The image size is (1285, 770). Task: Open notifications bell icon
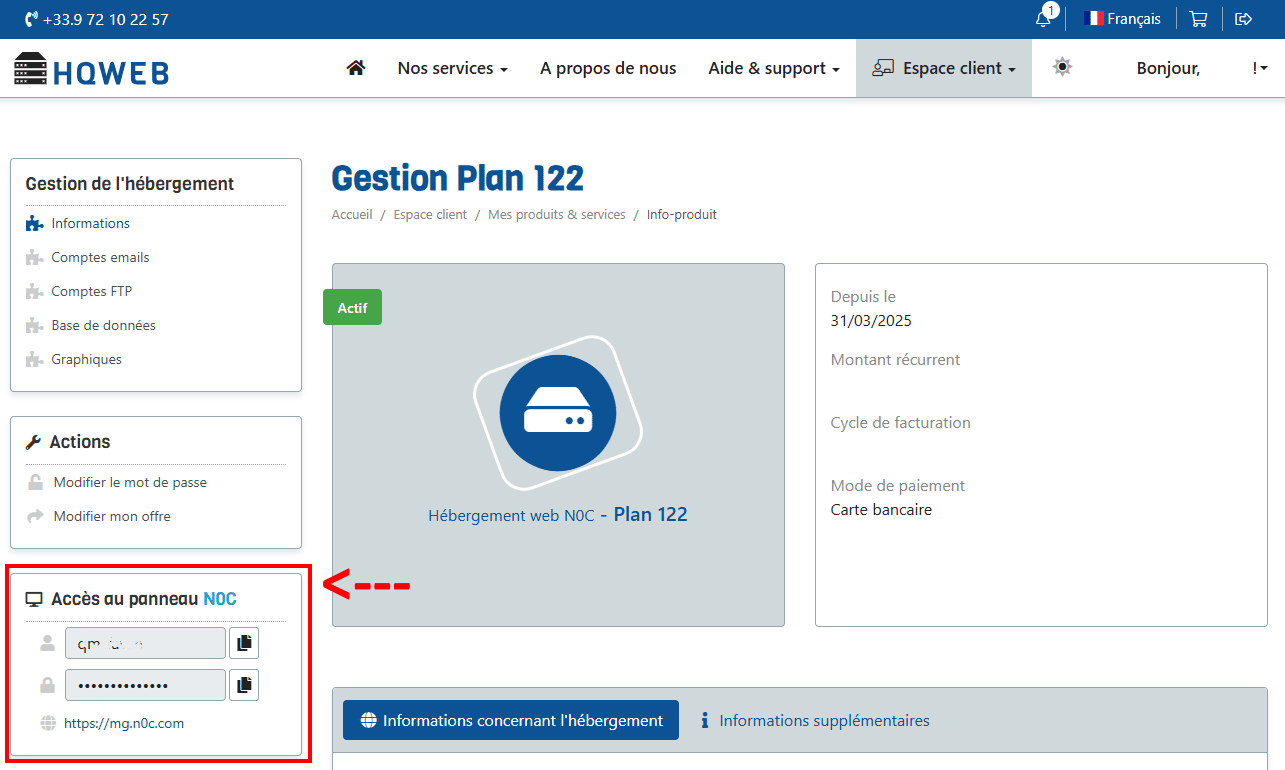coord(1043,19)
